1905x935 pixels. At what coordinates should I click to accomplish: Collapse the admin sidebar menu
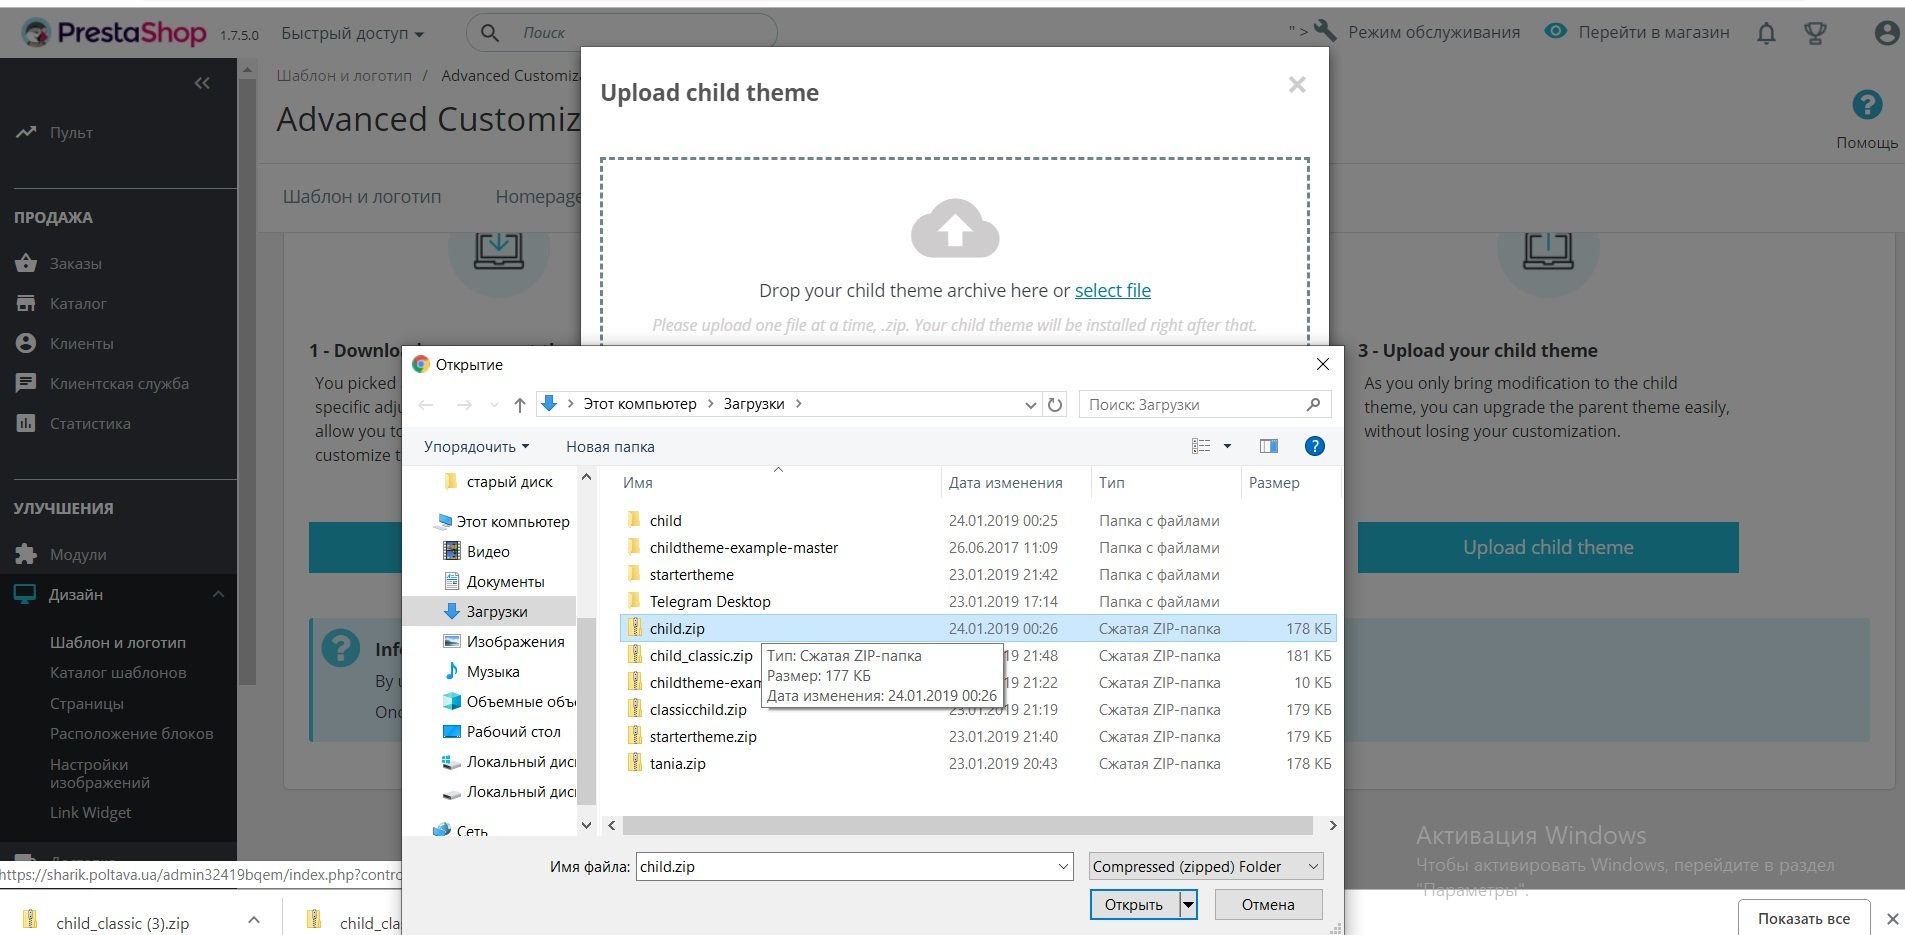(x=202, y=83)
